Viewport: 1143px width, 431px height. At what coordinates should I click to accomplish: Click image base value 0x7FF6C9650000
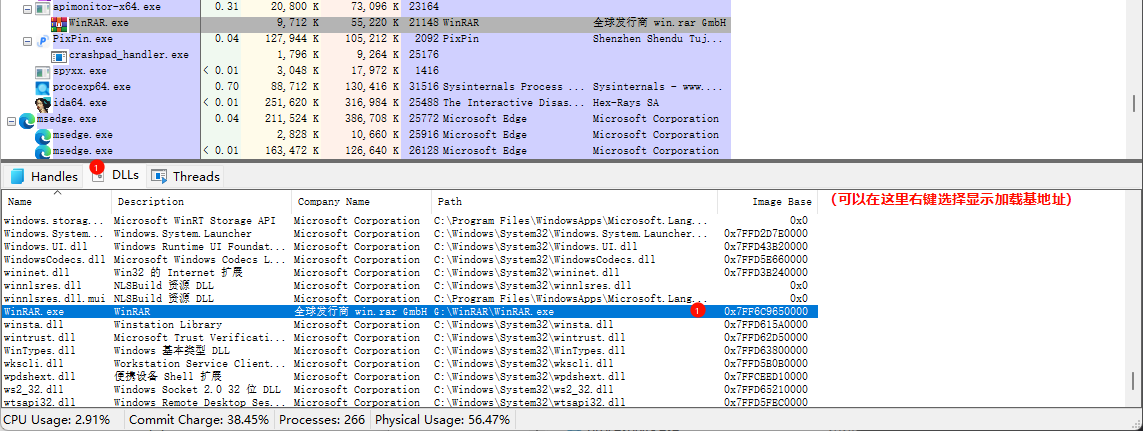pyautogui.click(x=765, y=311)
